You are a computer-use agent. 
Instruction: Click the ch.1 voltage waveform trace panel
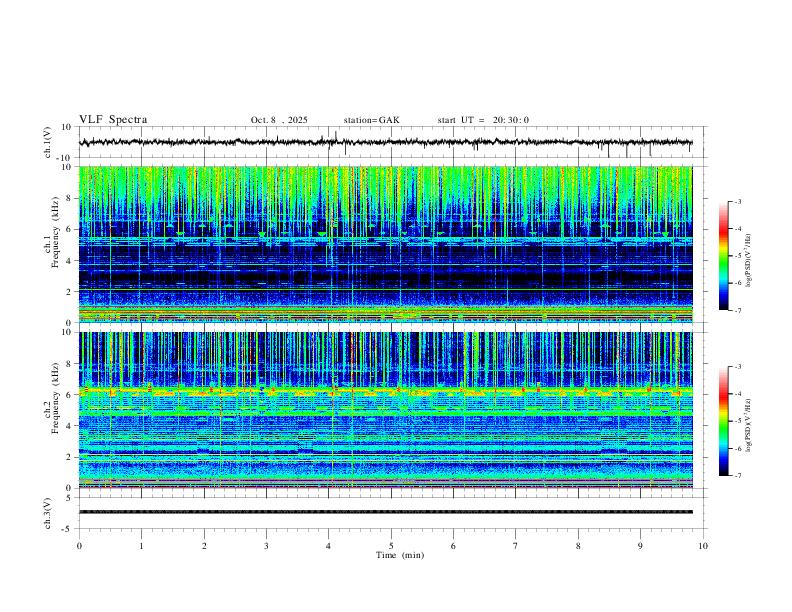tap(391, 142)
